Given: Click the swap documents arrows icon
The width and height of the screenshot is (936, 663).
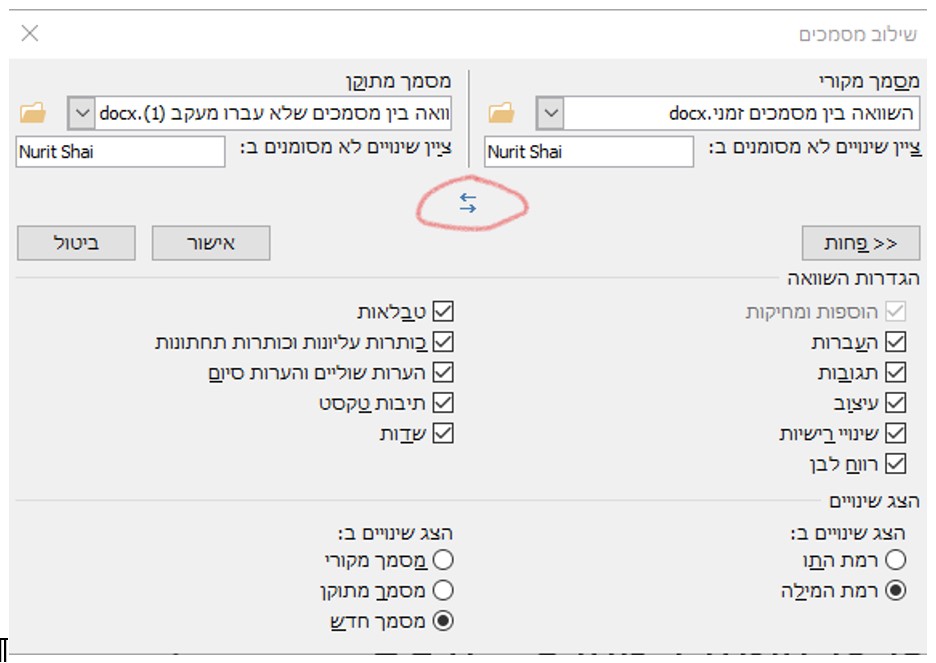Looking at the screenshot, I should click(x=468, y=204).
